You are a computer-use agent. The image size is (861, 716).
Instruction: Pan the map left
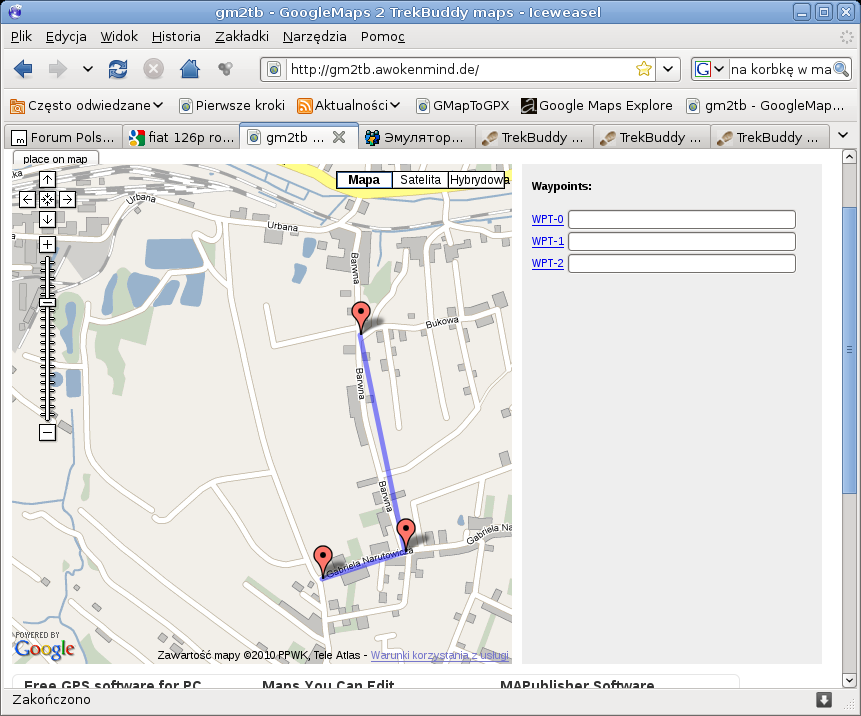(x=27, y=199)
